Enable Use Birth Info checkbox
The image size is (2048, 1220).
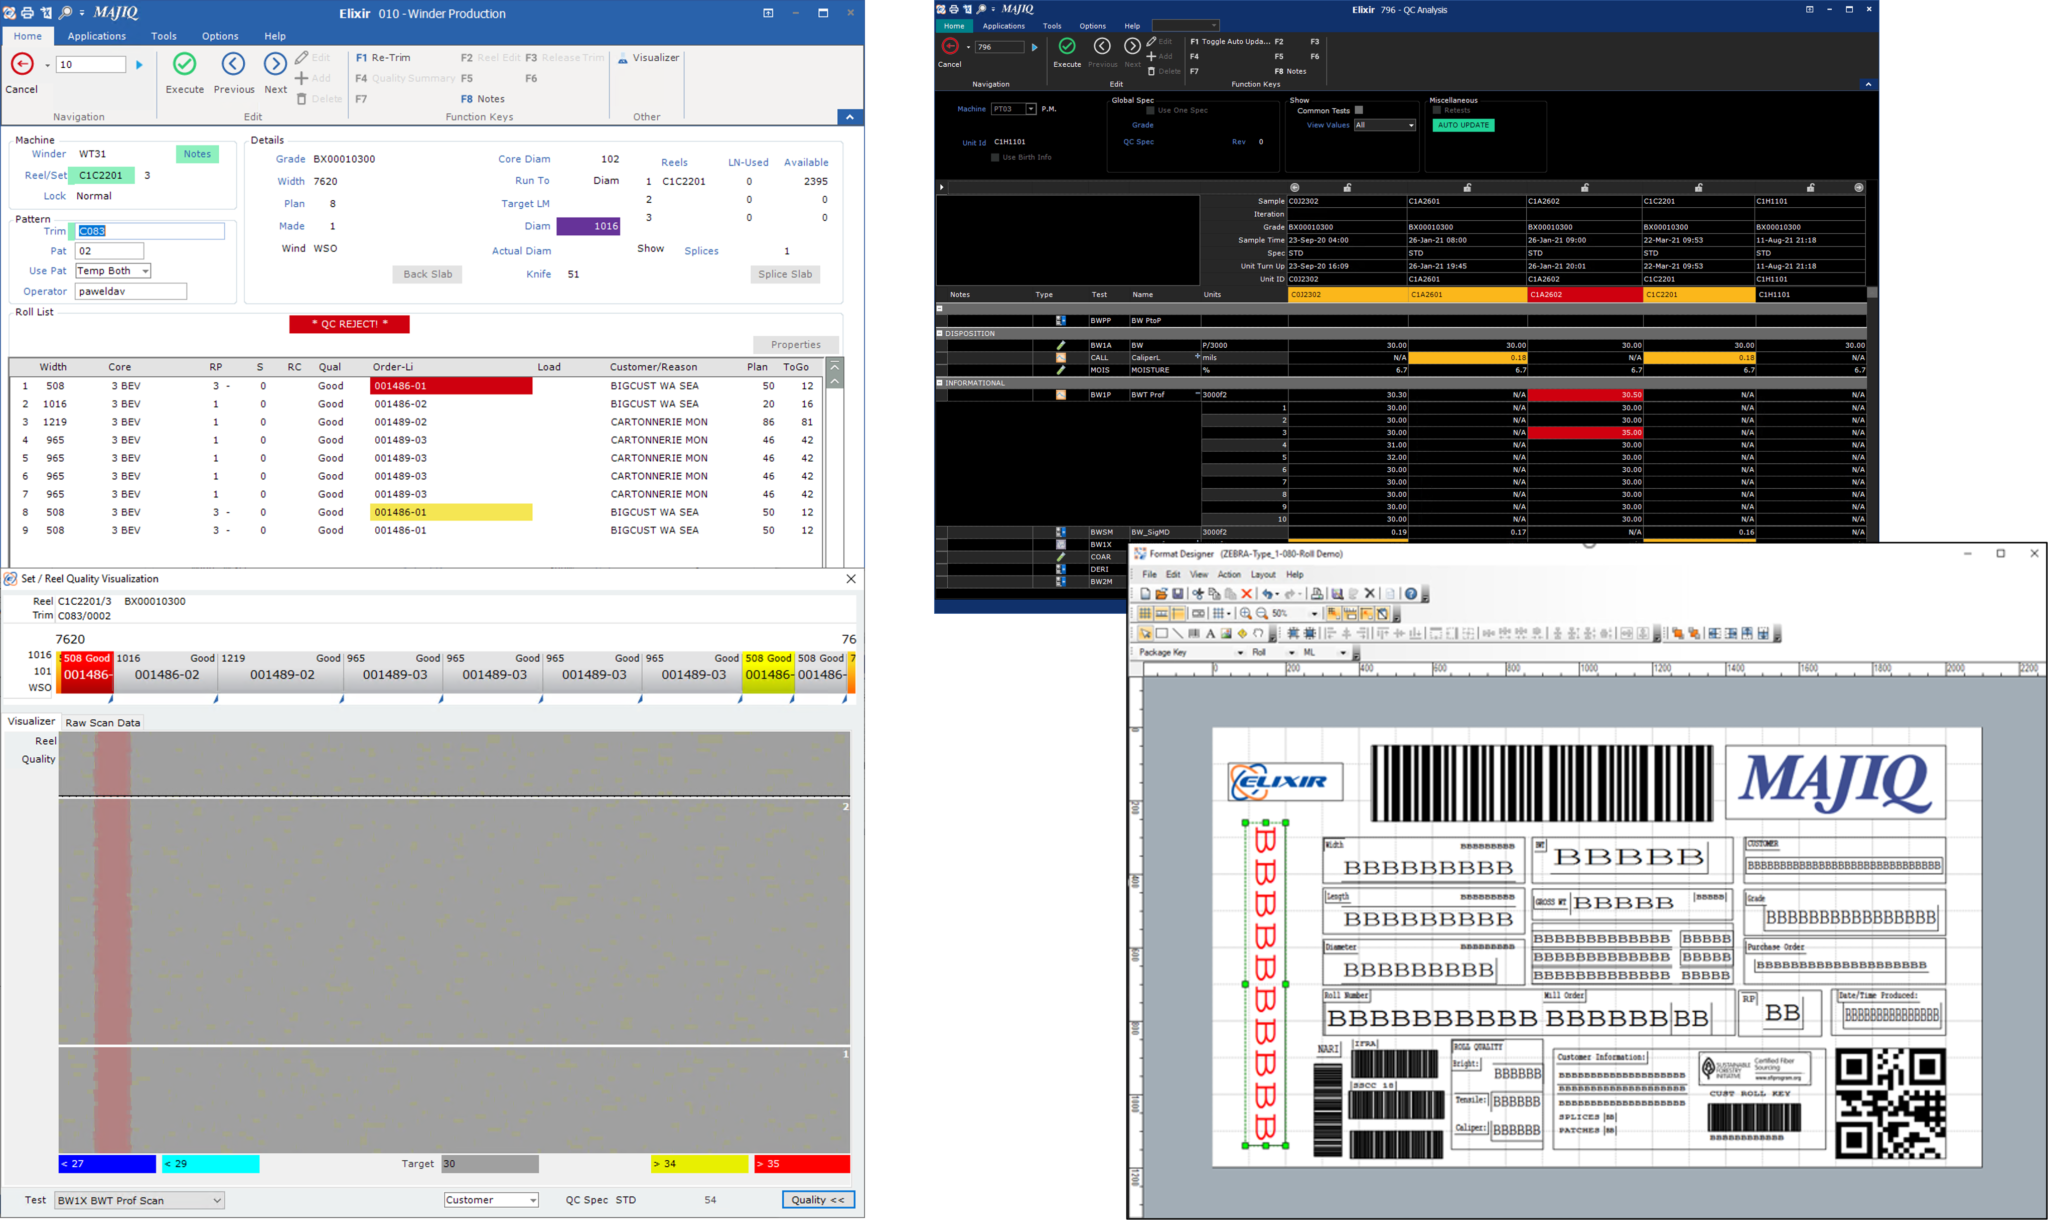994,158
